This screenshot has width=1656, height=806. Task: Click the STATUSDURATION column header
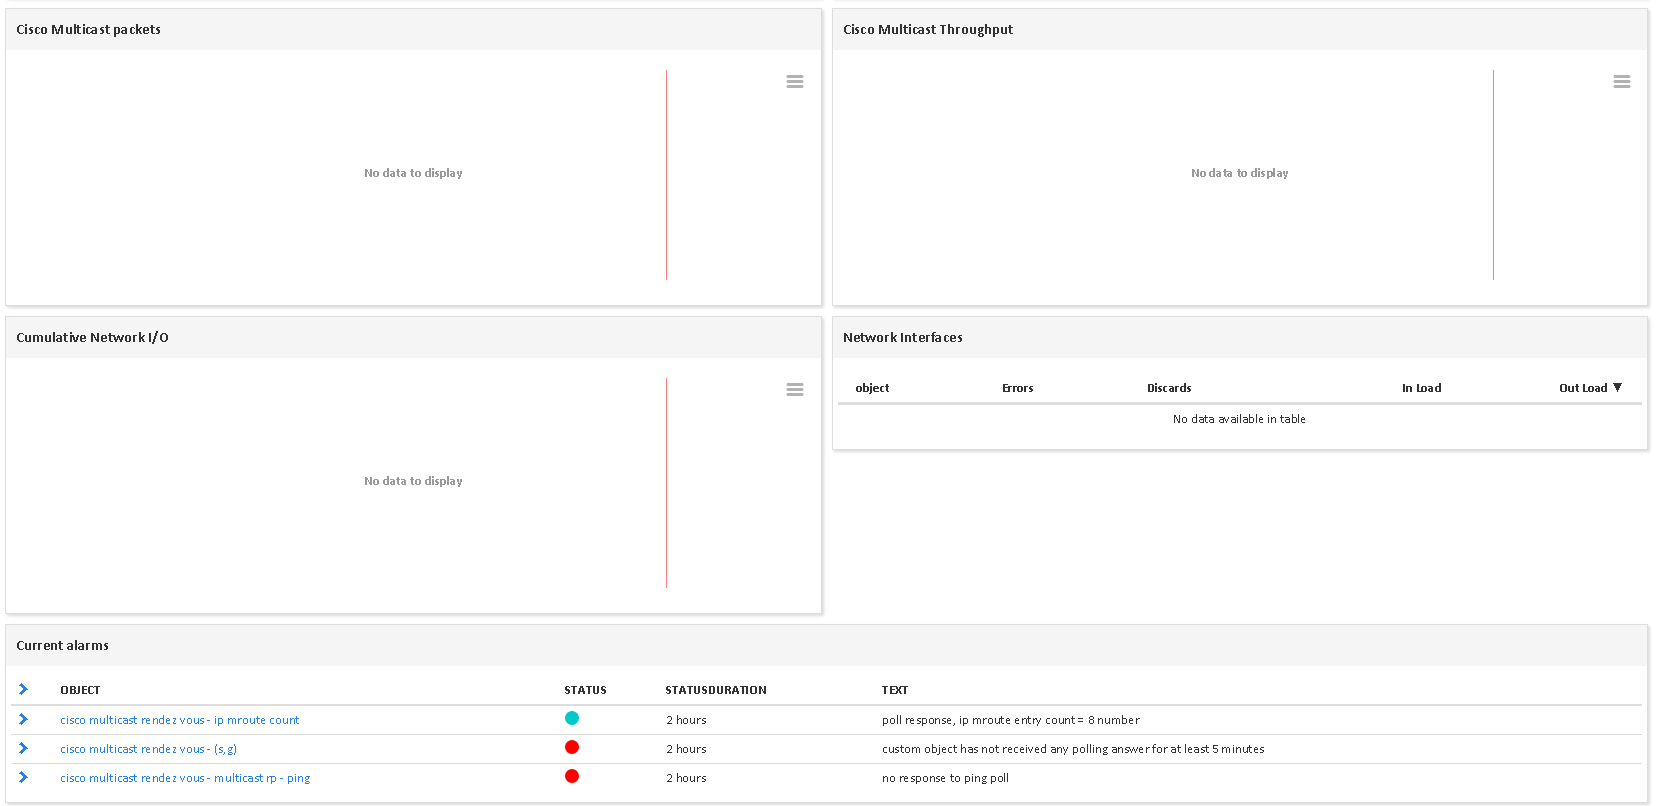716,690
